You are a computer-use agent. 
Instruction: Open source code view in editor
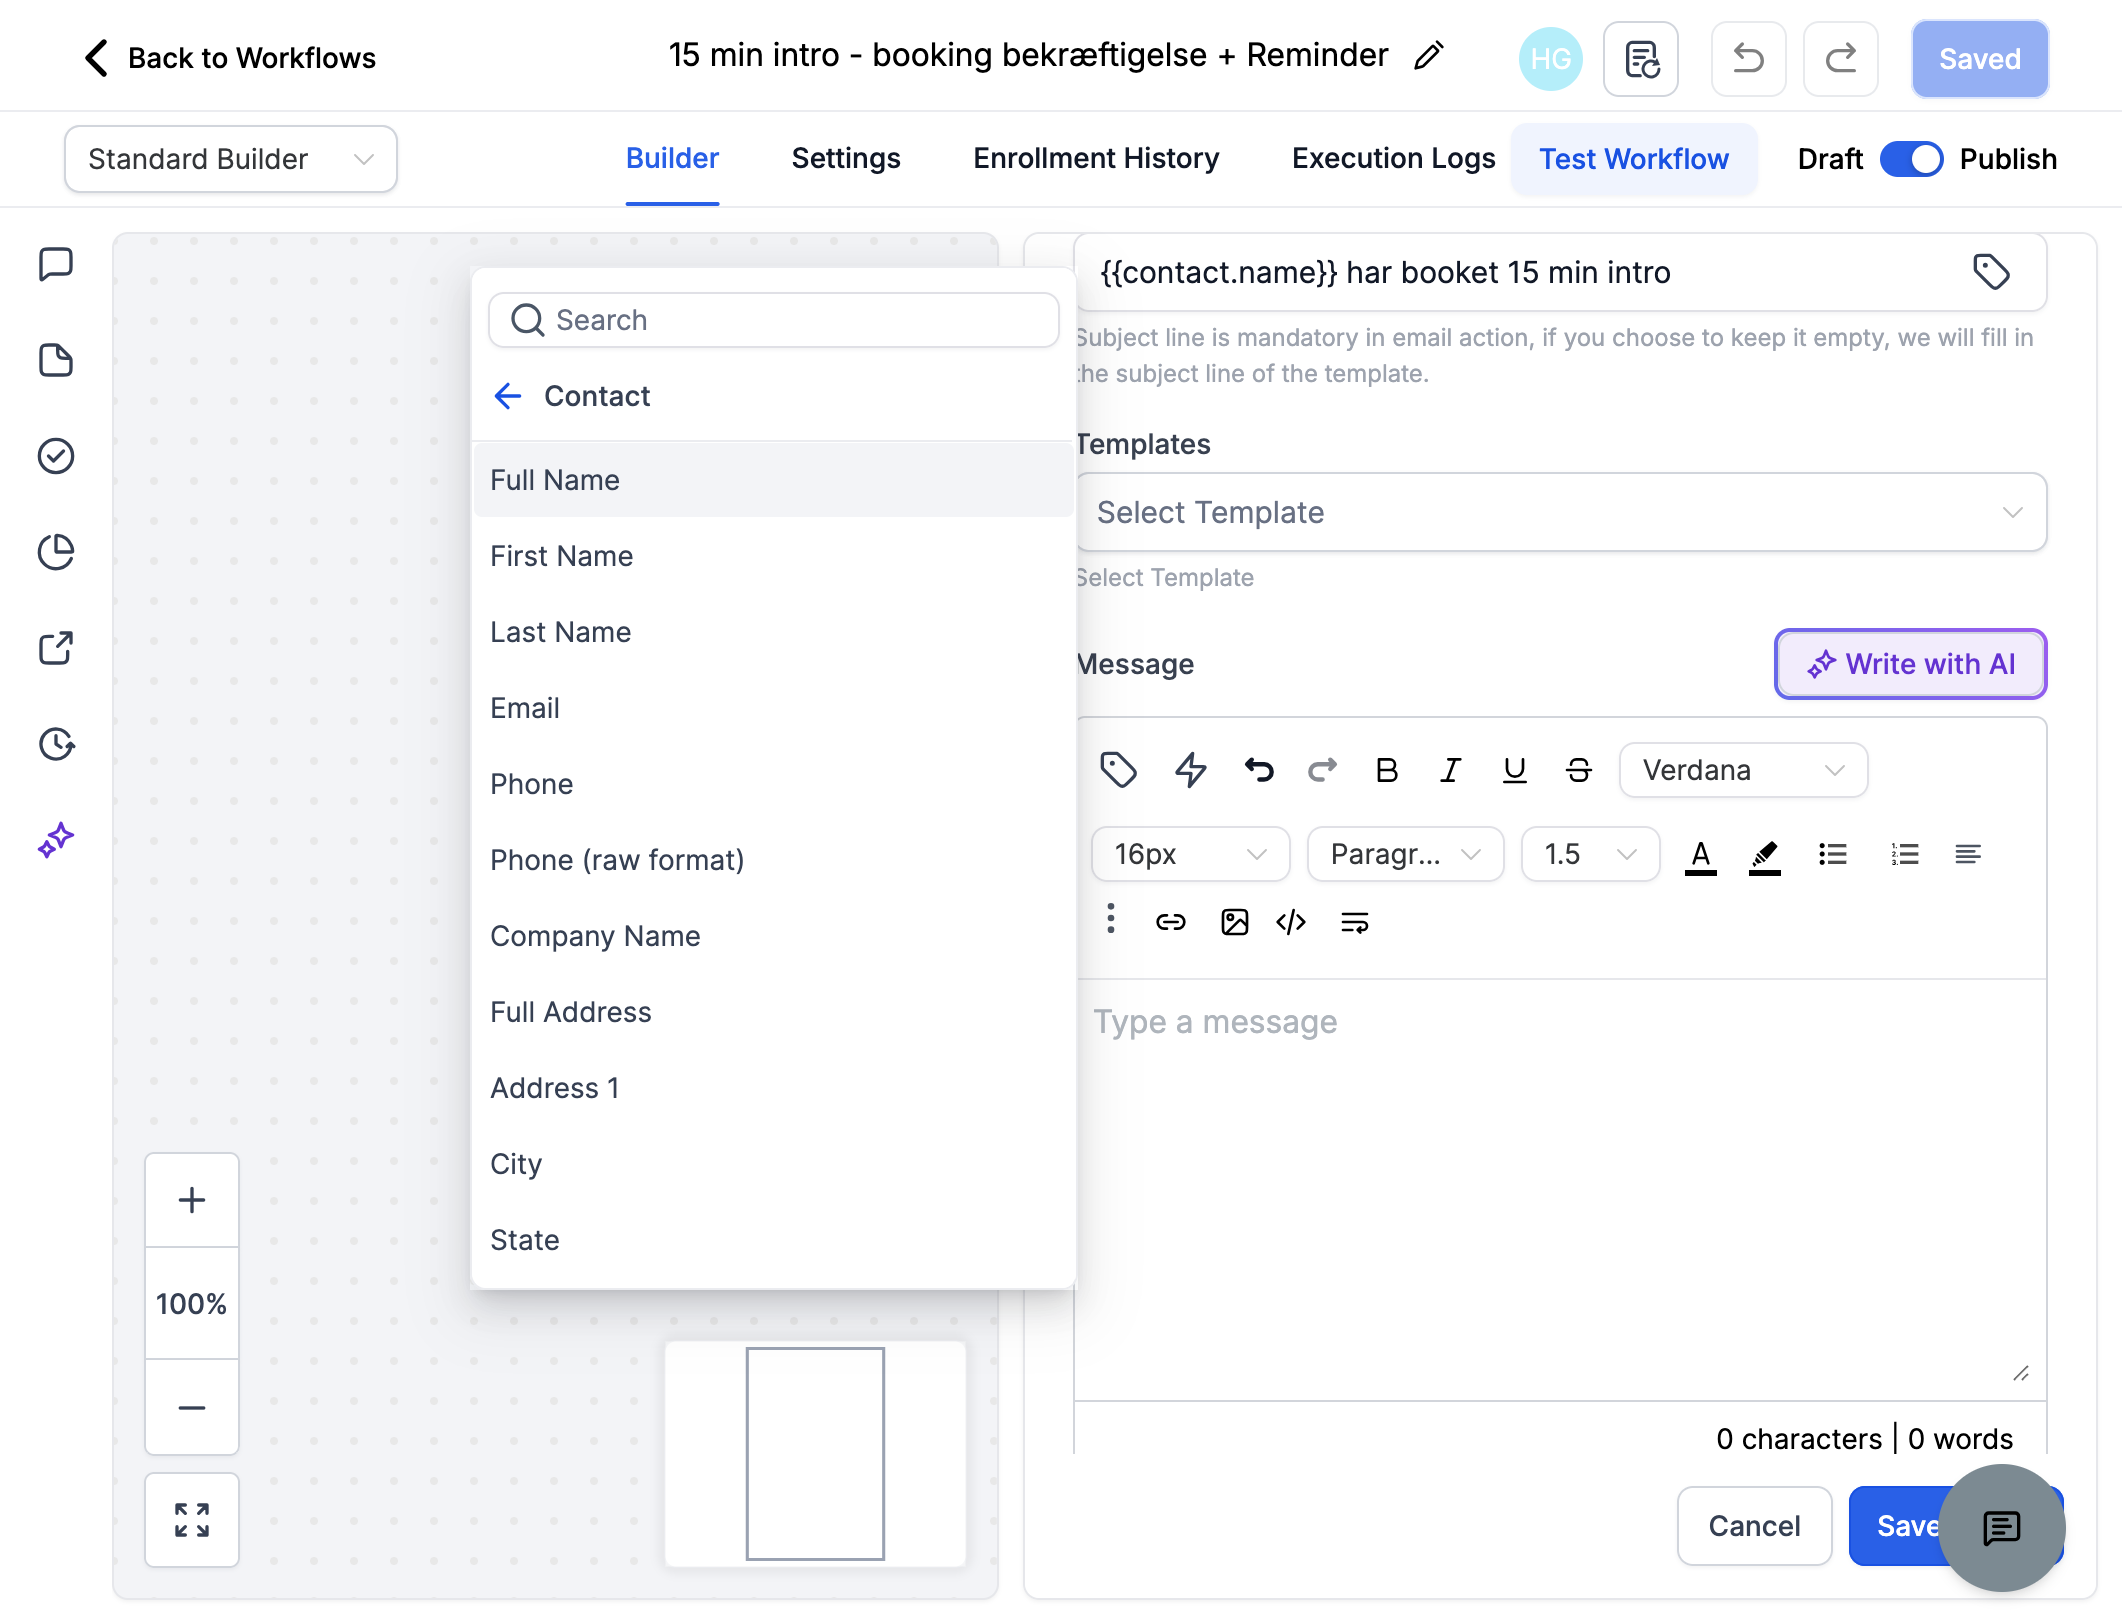point(1291,922)
